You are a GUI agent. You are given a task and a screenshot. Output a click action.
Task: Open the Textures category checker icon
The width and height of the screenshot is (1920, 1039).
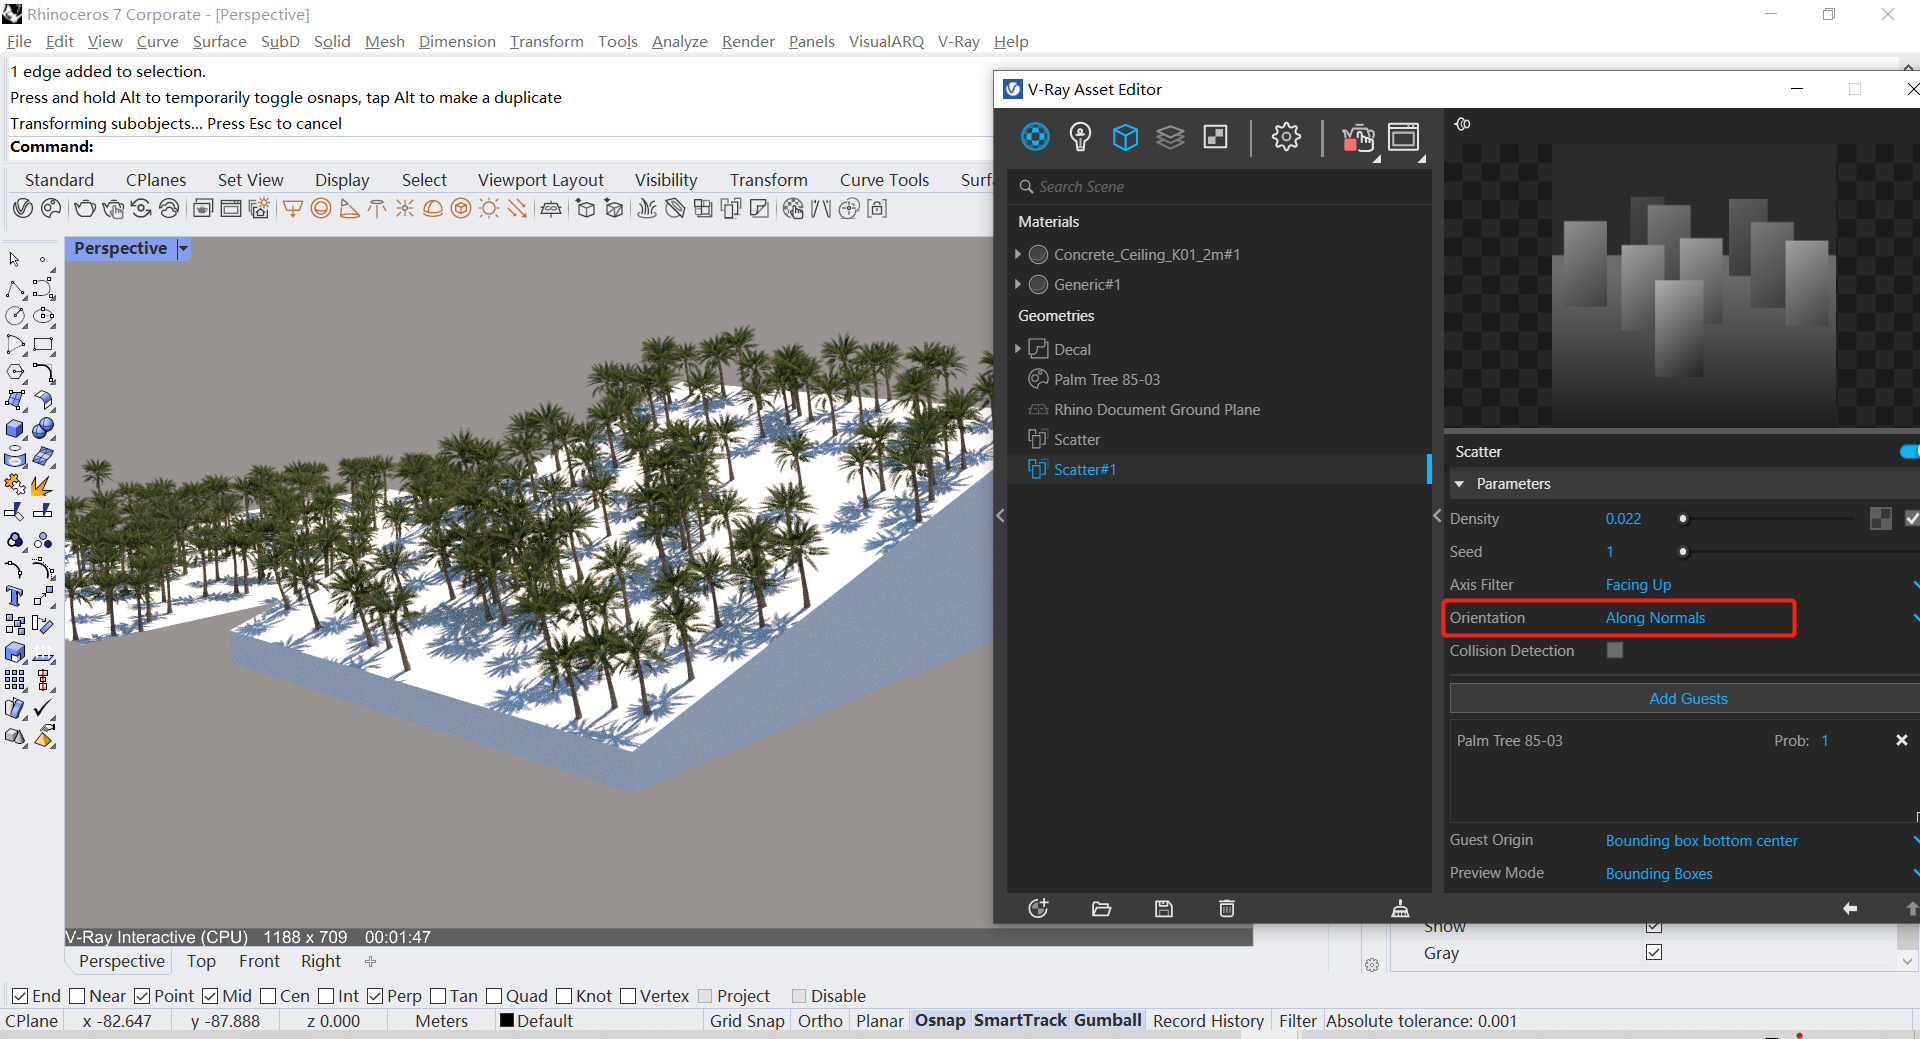(x=1215, y=137)
